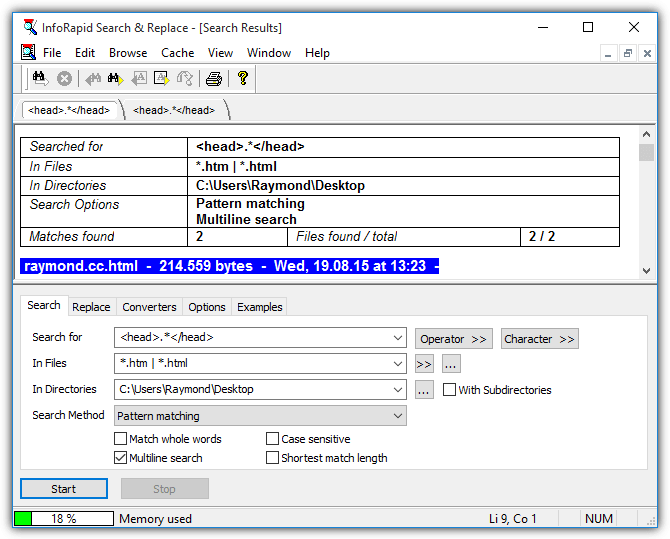Check With Subdirectories option
Screen dimensions: 670x539
pos(449,390)
